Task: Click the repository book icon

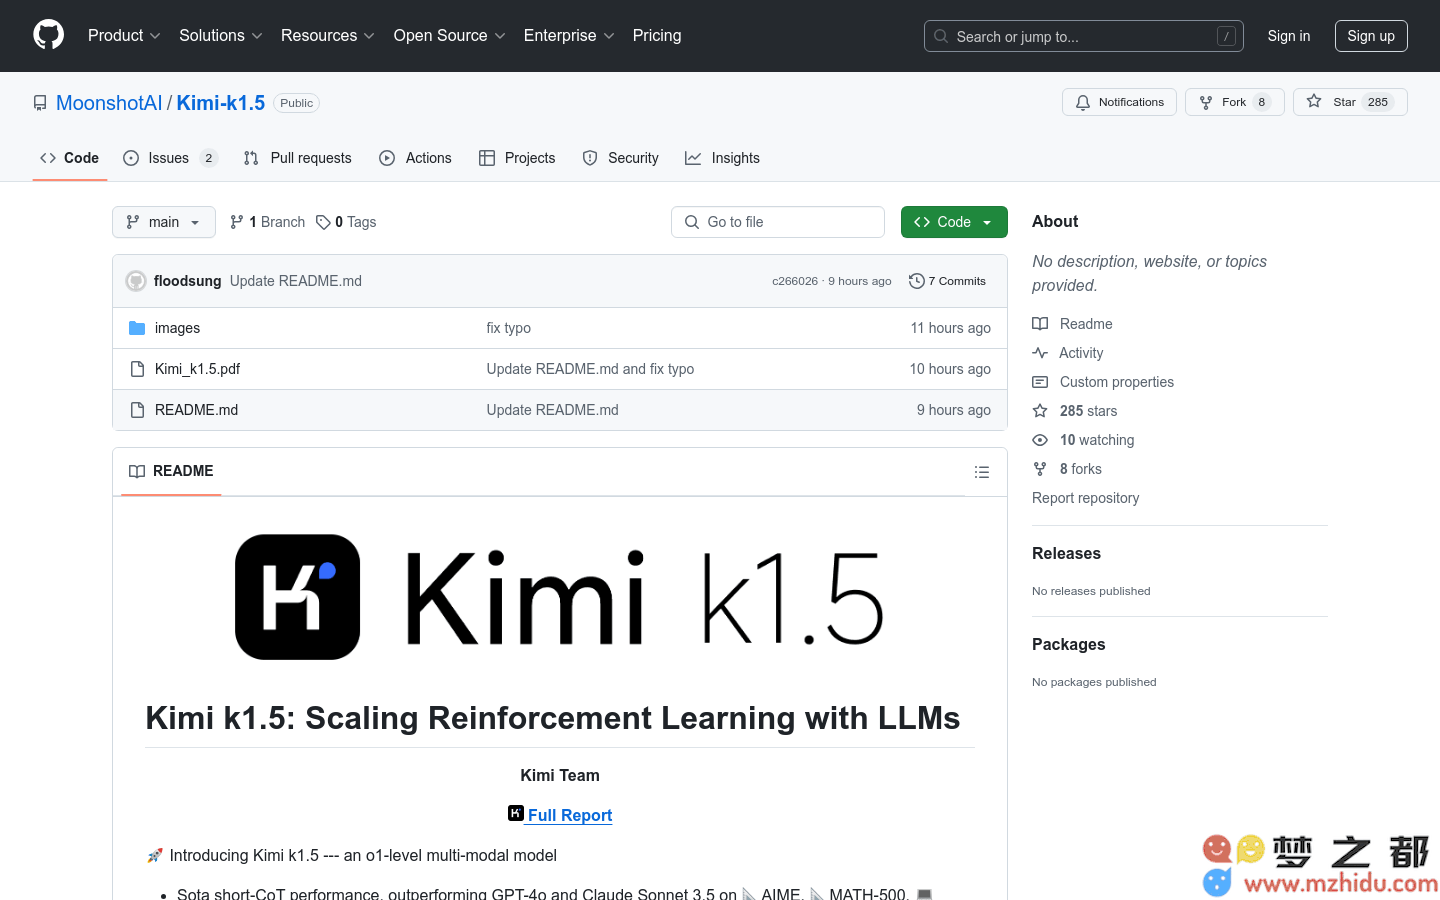Action: [x=40, y=103]
